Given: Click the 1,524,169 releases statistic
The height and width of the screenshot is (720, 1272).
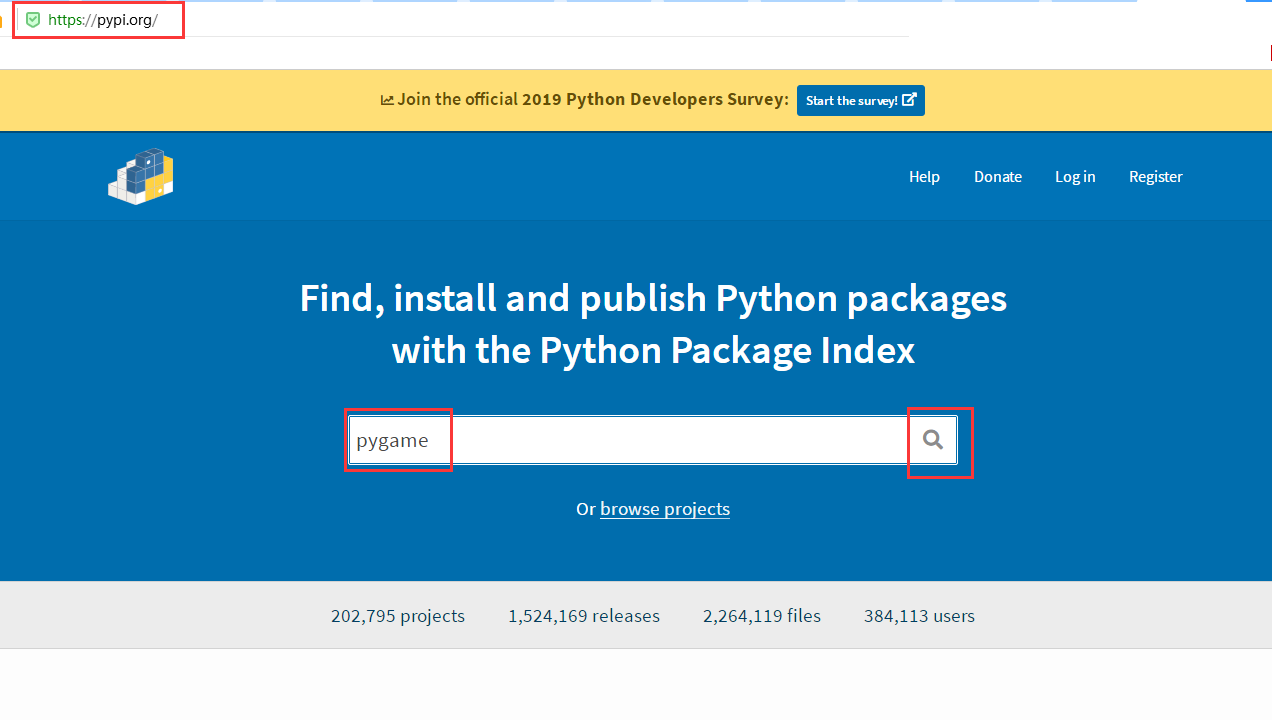Looking at the screenshot, I should [583, 616].
